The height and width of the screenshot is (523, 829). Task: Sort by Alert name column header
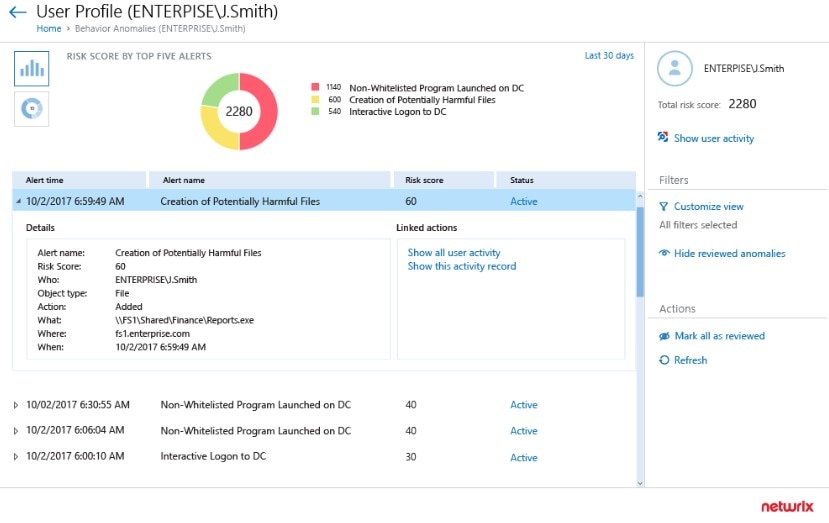pos(270,180)
